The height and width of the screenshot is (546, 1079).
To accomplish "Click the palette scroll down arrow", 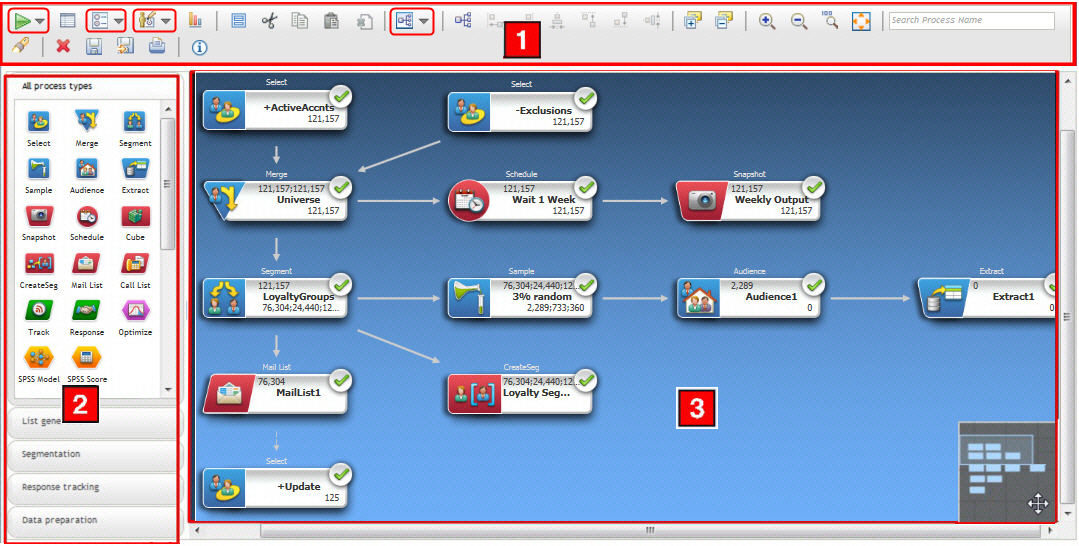I will click(x=168, y=390).
